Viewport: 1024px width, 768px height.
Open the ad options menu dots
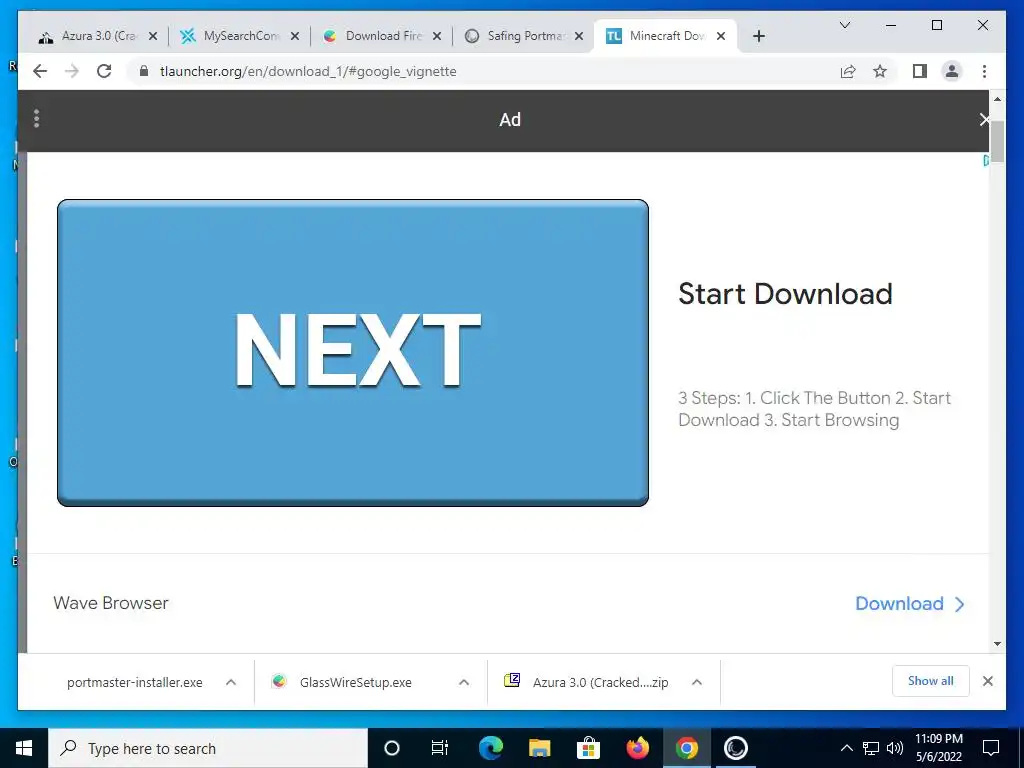[x=37, y=119]
